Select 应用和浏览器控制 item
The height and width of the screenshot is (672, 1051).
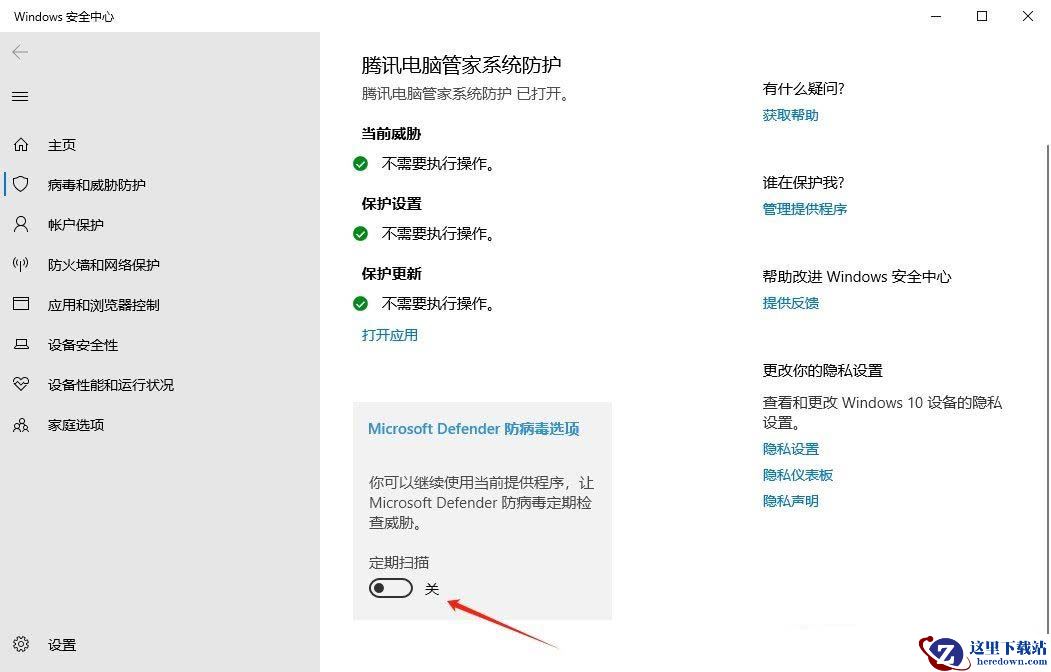point(104,306)
